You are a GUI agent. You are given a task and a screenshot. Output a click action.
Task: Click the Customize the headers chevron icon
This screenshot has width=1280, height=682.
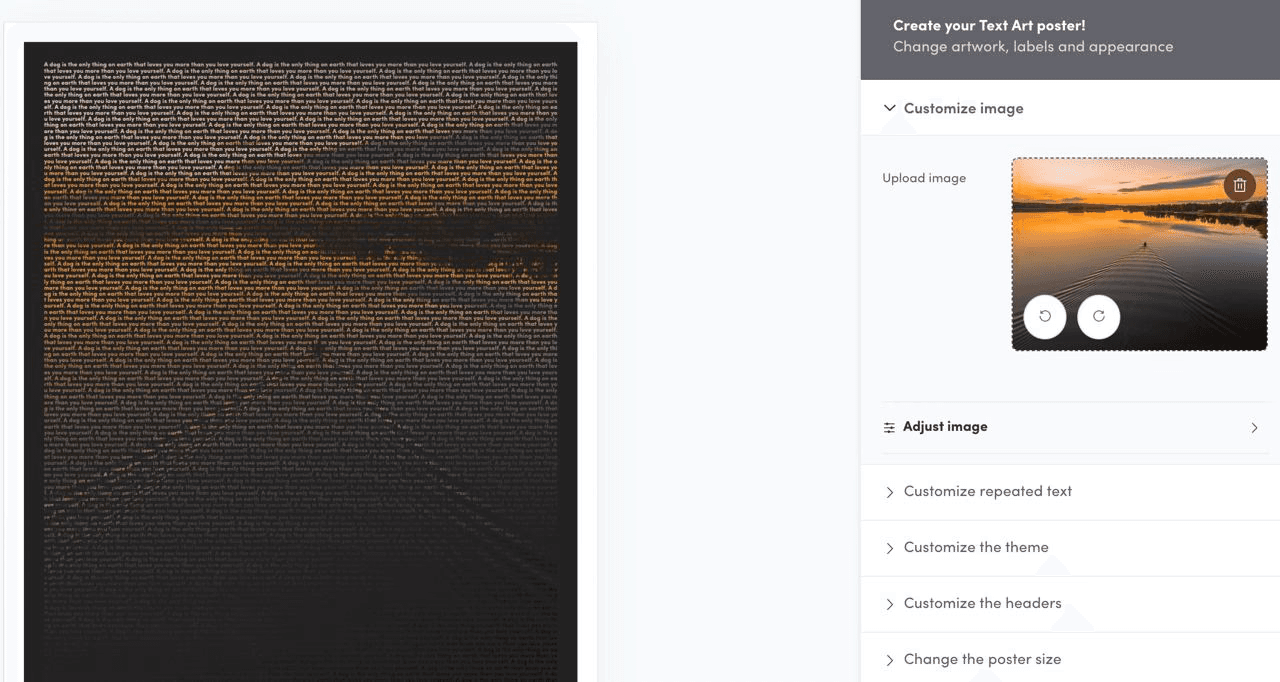(889, 604)
